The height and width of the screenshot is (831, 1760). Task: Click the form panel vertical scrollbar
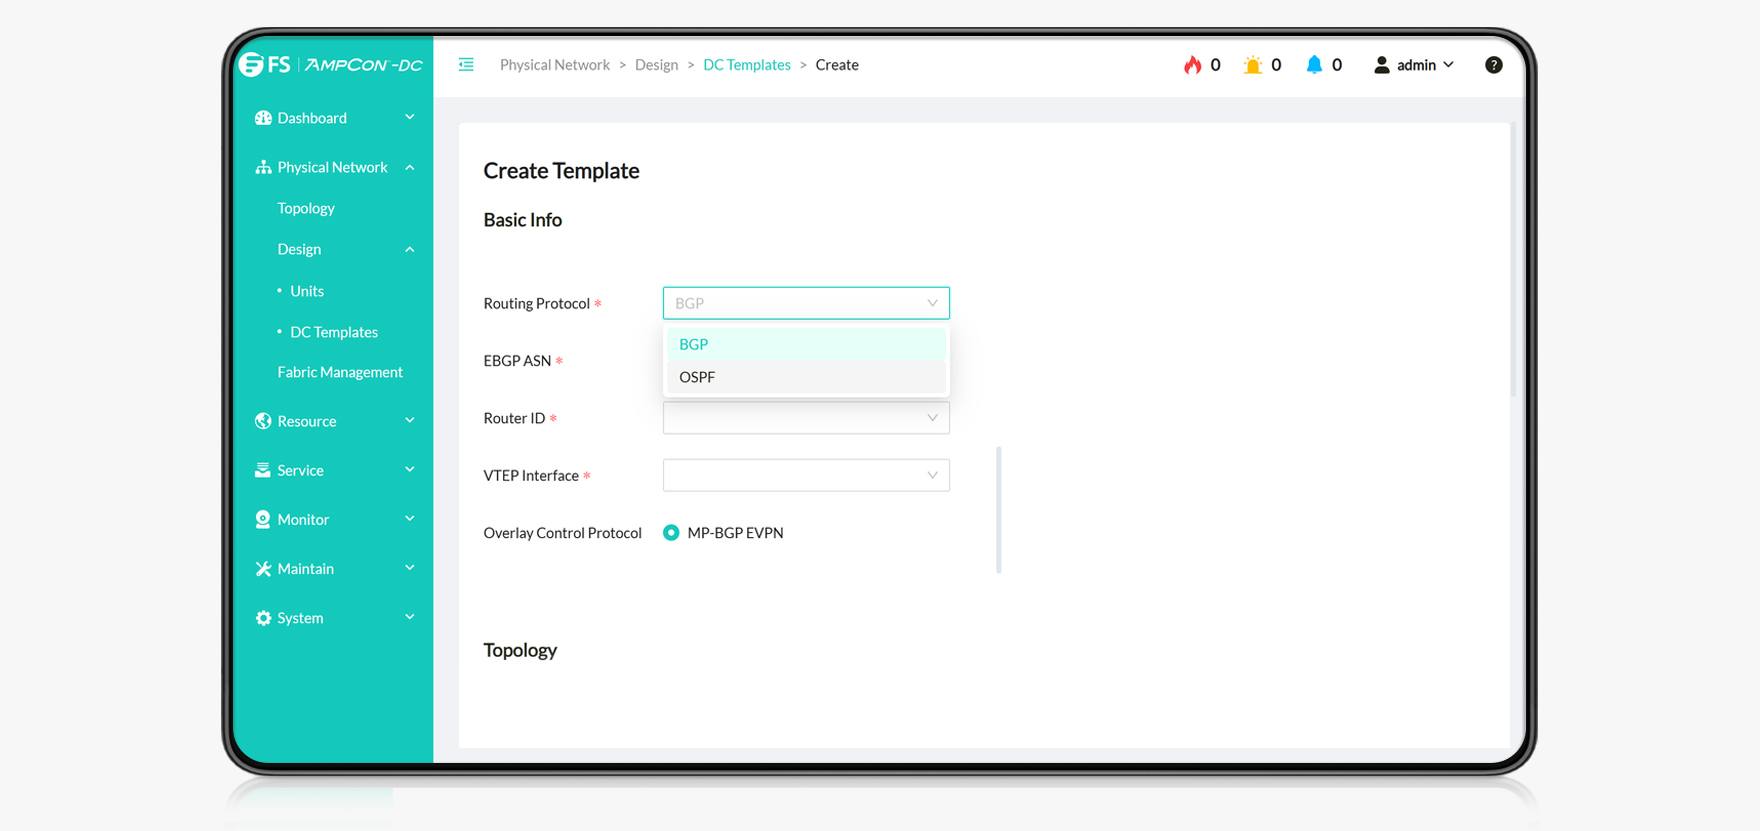[x=998, y=510]
